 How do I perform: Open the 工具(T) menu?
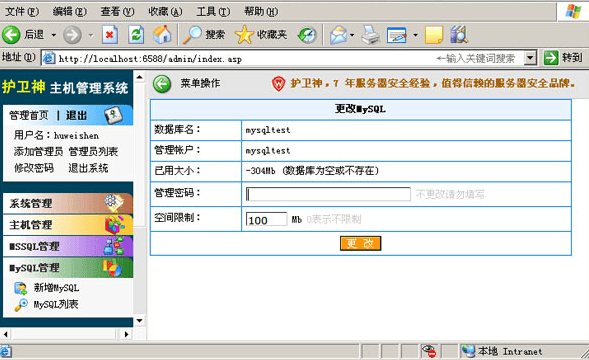pyautogui.click(x=213, y=12)
